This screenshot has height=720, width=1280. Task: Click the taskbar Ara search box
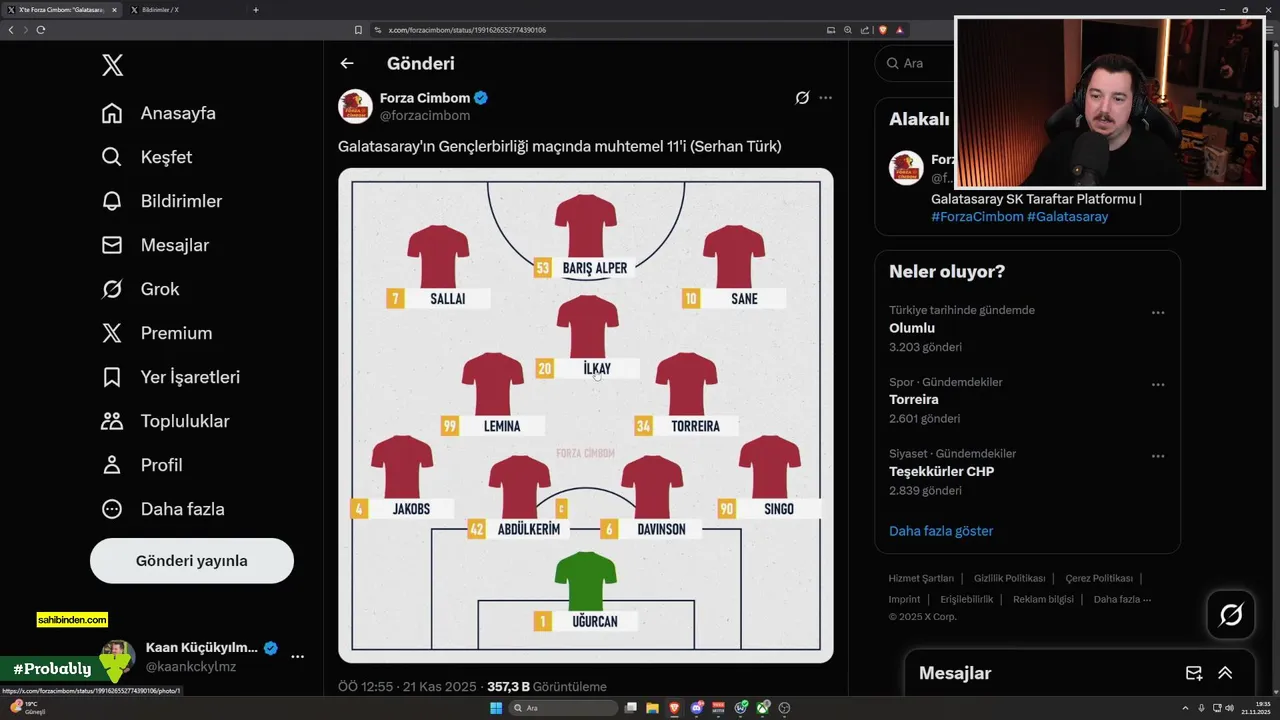(564, 708)
